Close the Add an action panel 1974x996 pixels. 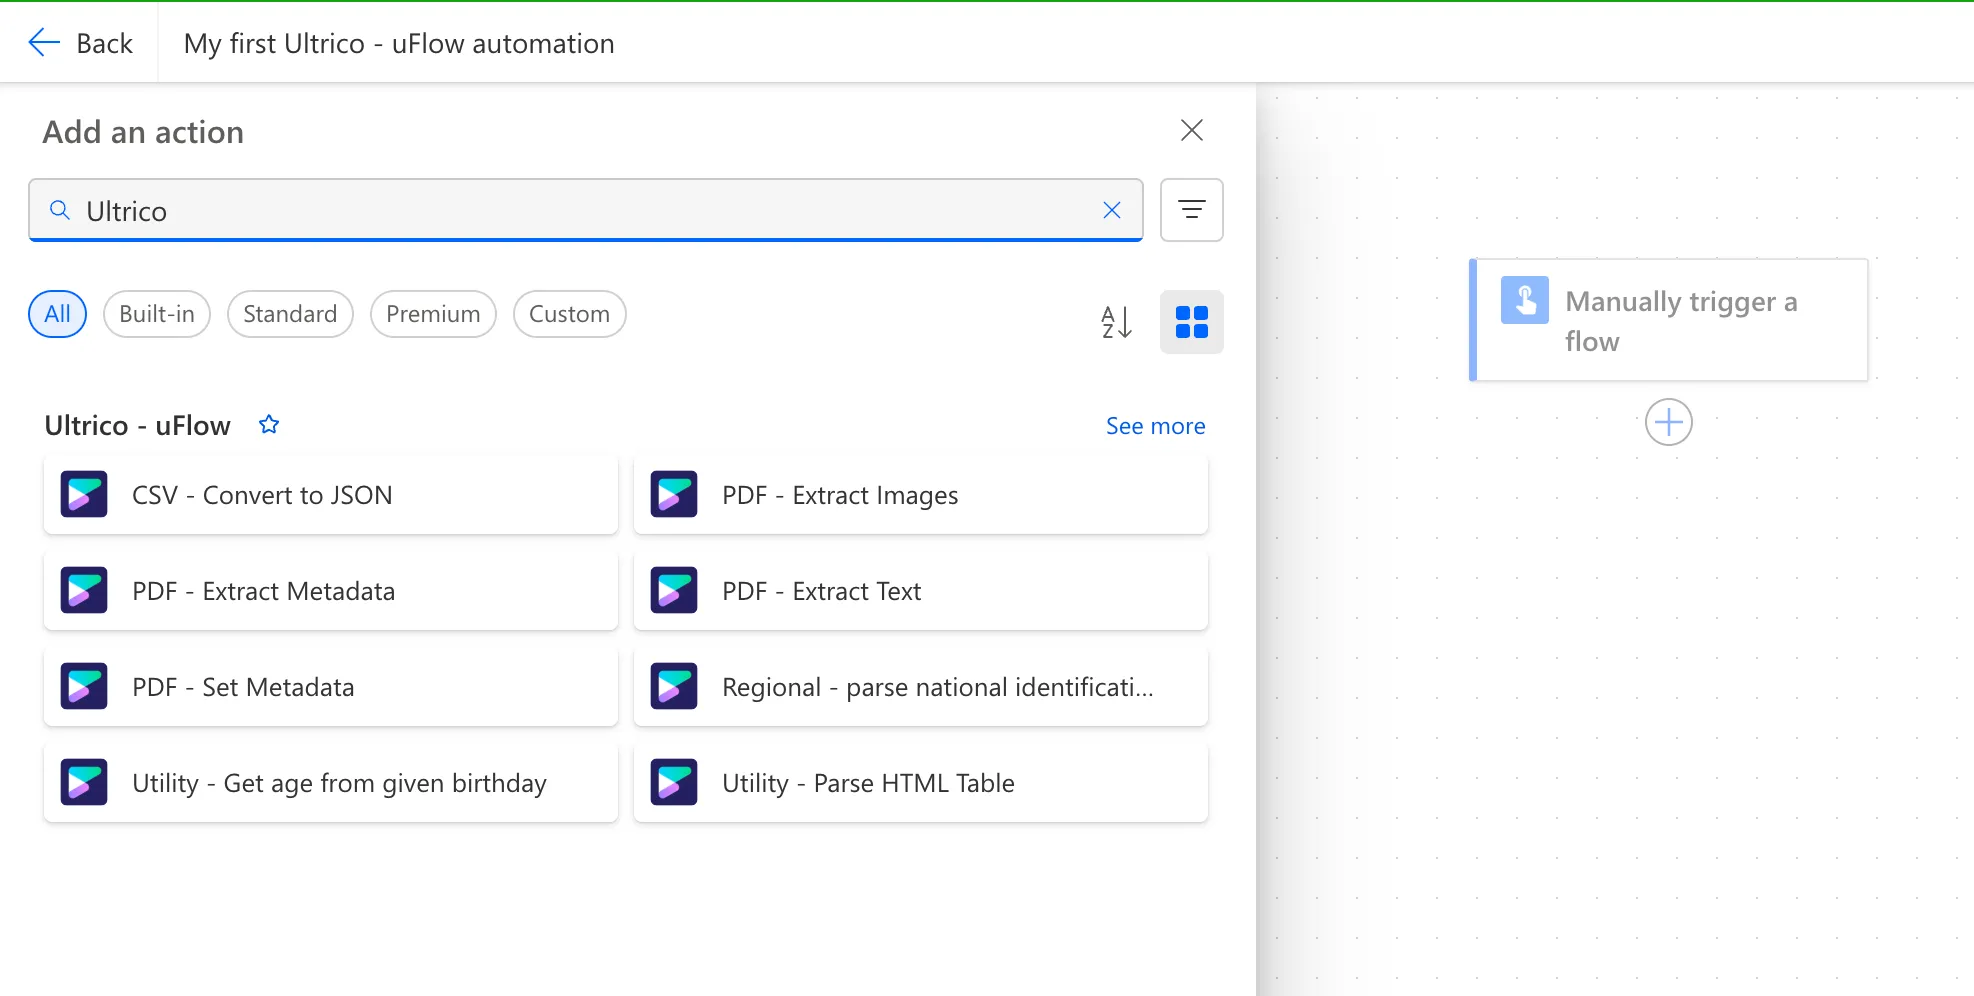click(x=1191, y=130)
